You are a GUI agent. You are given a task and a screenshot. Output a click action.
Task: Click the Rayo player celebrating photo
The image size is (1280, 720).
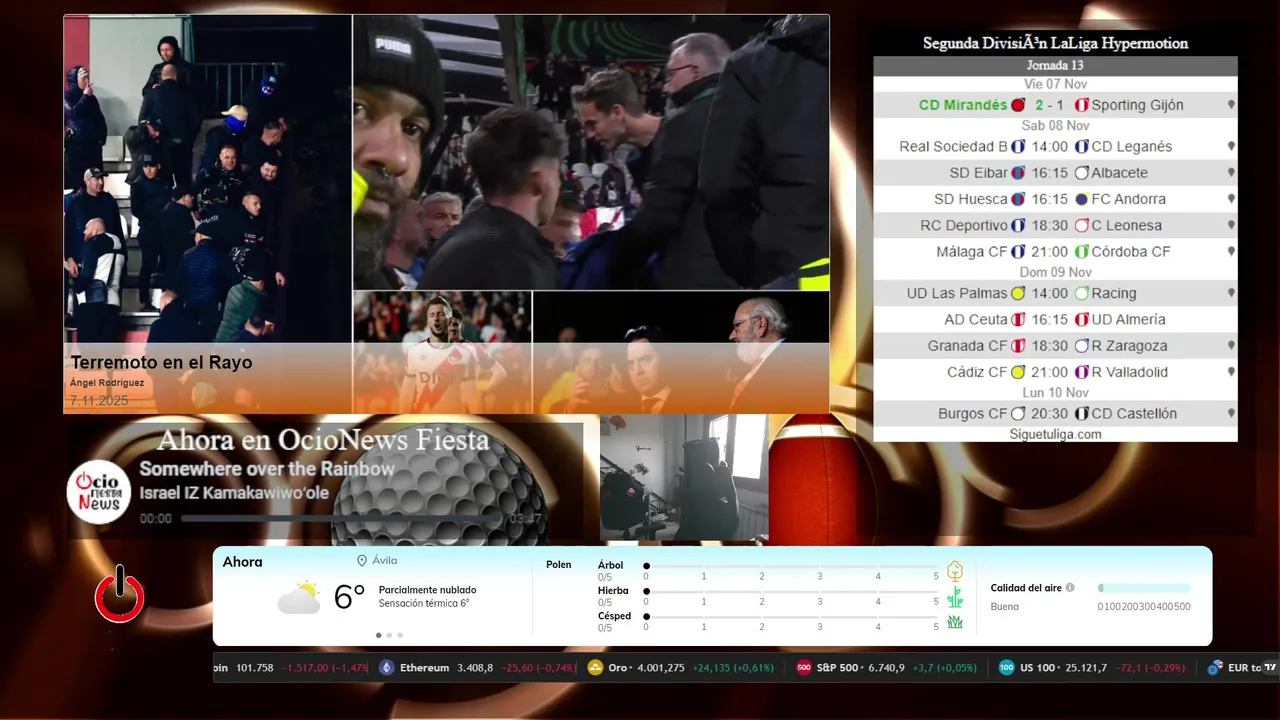pos(442,352)
